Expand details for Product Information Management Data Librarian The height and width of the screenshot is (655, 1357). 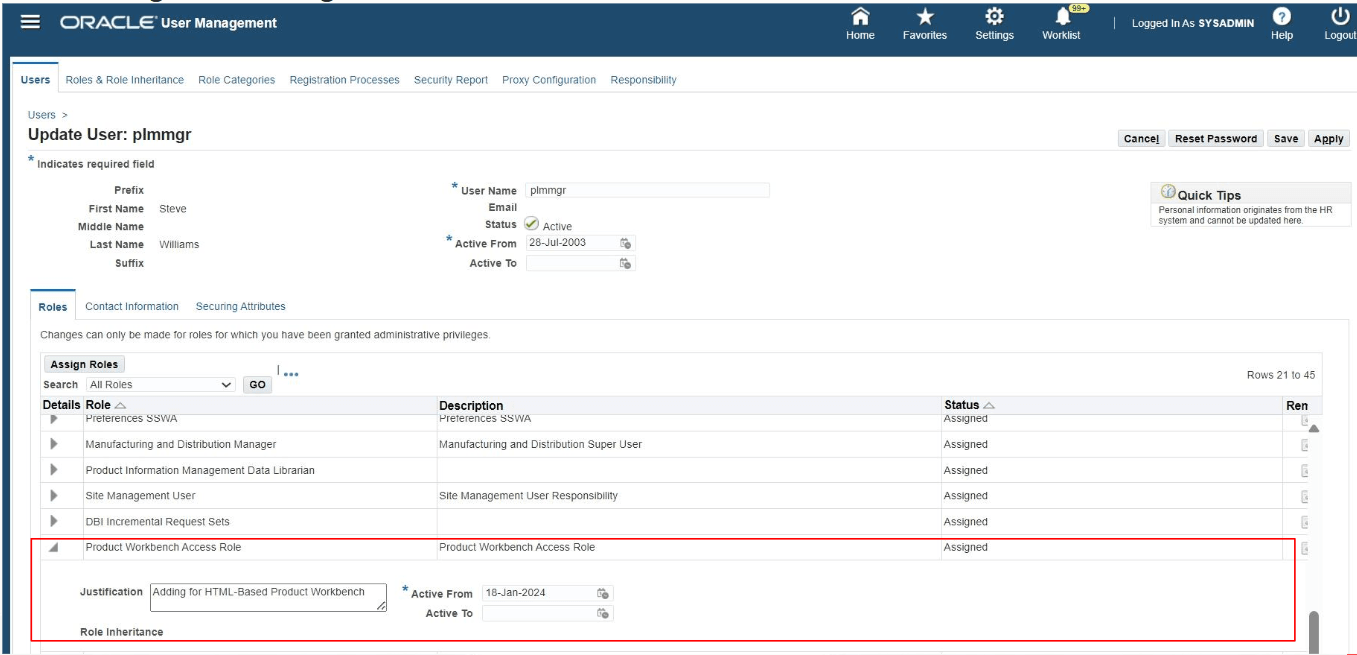pos(54,470)
